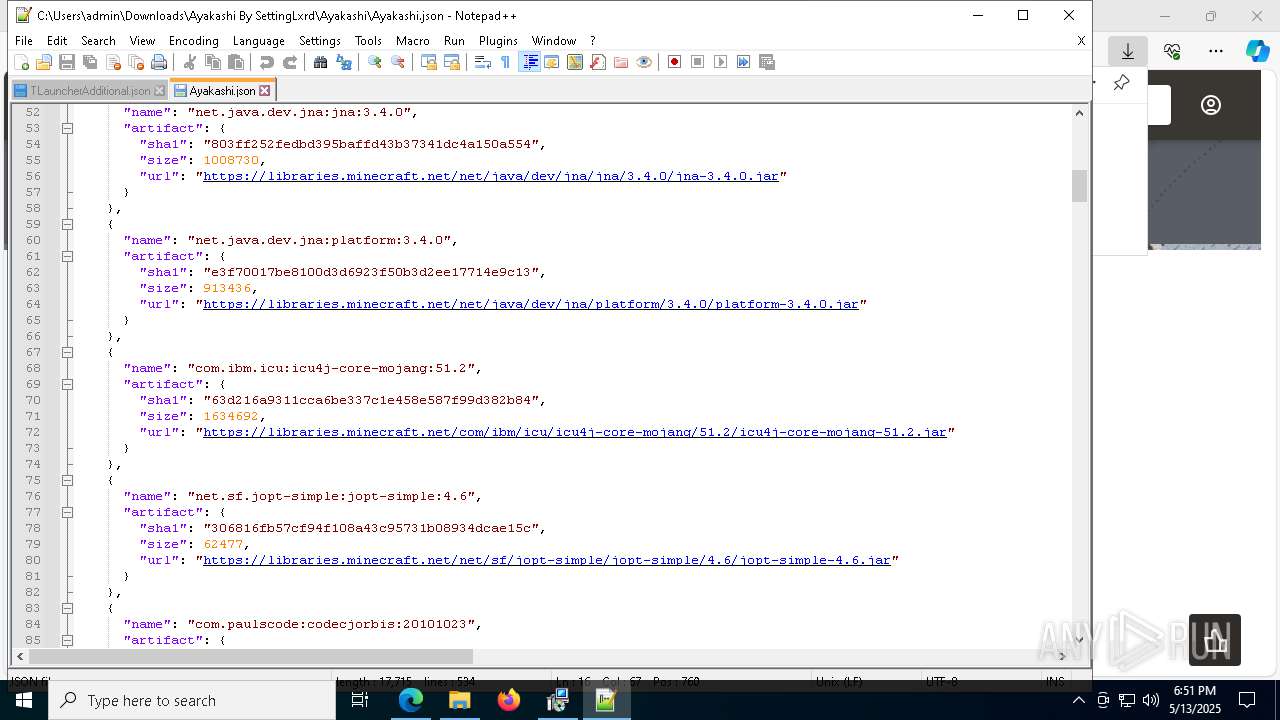Click the vertical scrollbar thumb
The width and height of the screenshot is (1280, 720).
[1079, 186]
